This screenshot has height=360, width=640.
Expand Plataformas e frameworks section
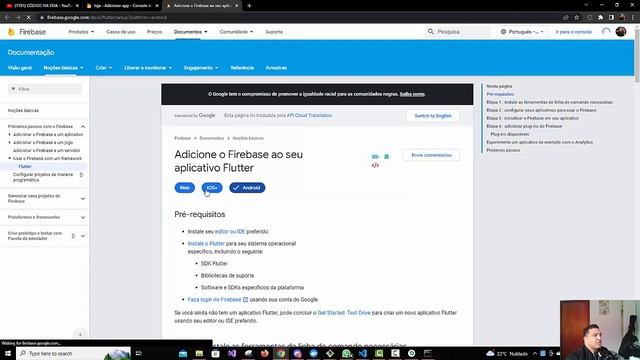pyautogui.click(x=83, y=217)
